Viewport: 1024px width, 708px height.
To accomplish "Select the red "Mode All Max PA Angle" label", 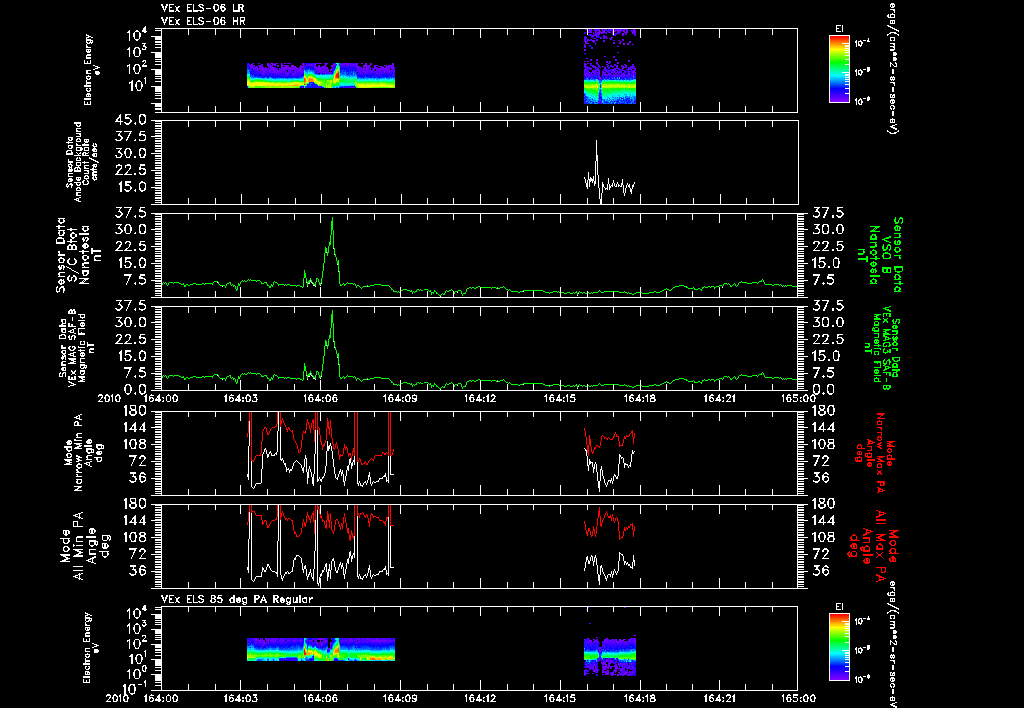I will (872, 546).
